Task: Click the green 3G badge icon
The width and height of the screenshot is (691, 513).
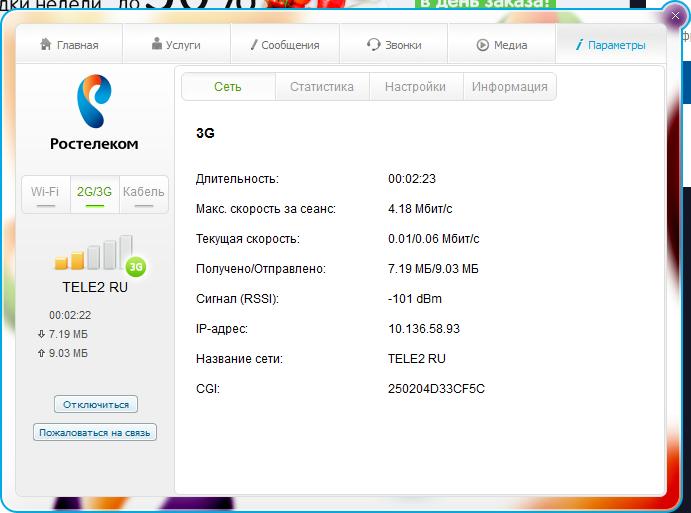Action: 136,266
